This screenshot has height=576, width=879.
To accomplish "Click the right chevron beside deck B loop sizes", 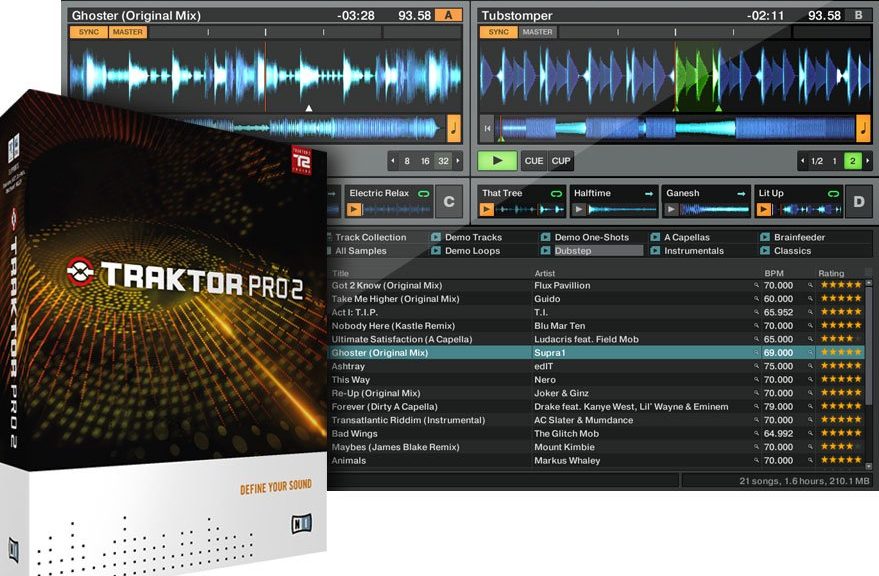I will (868, 160).
